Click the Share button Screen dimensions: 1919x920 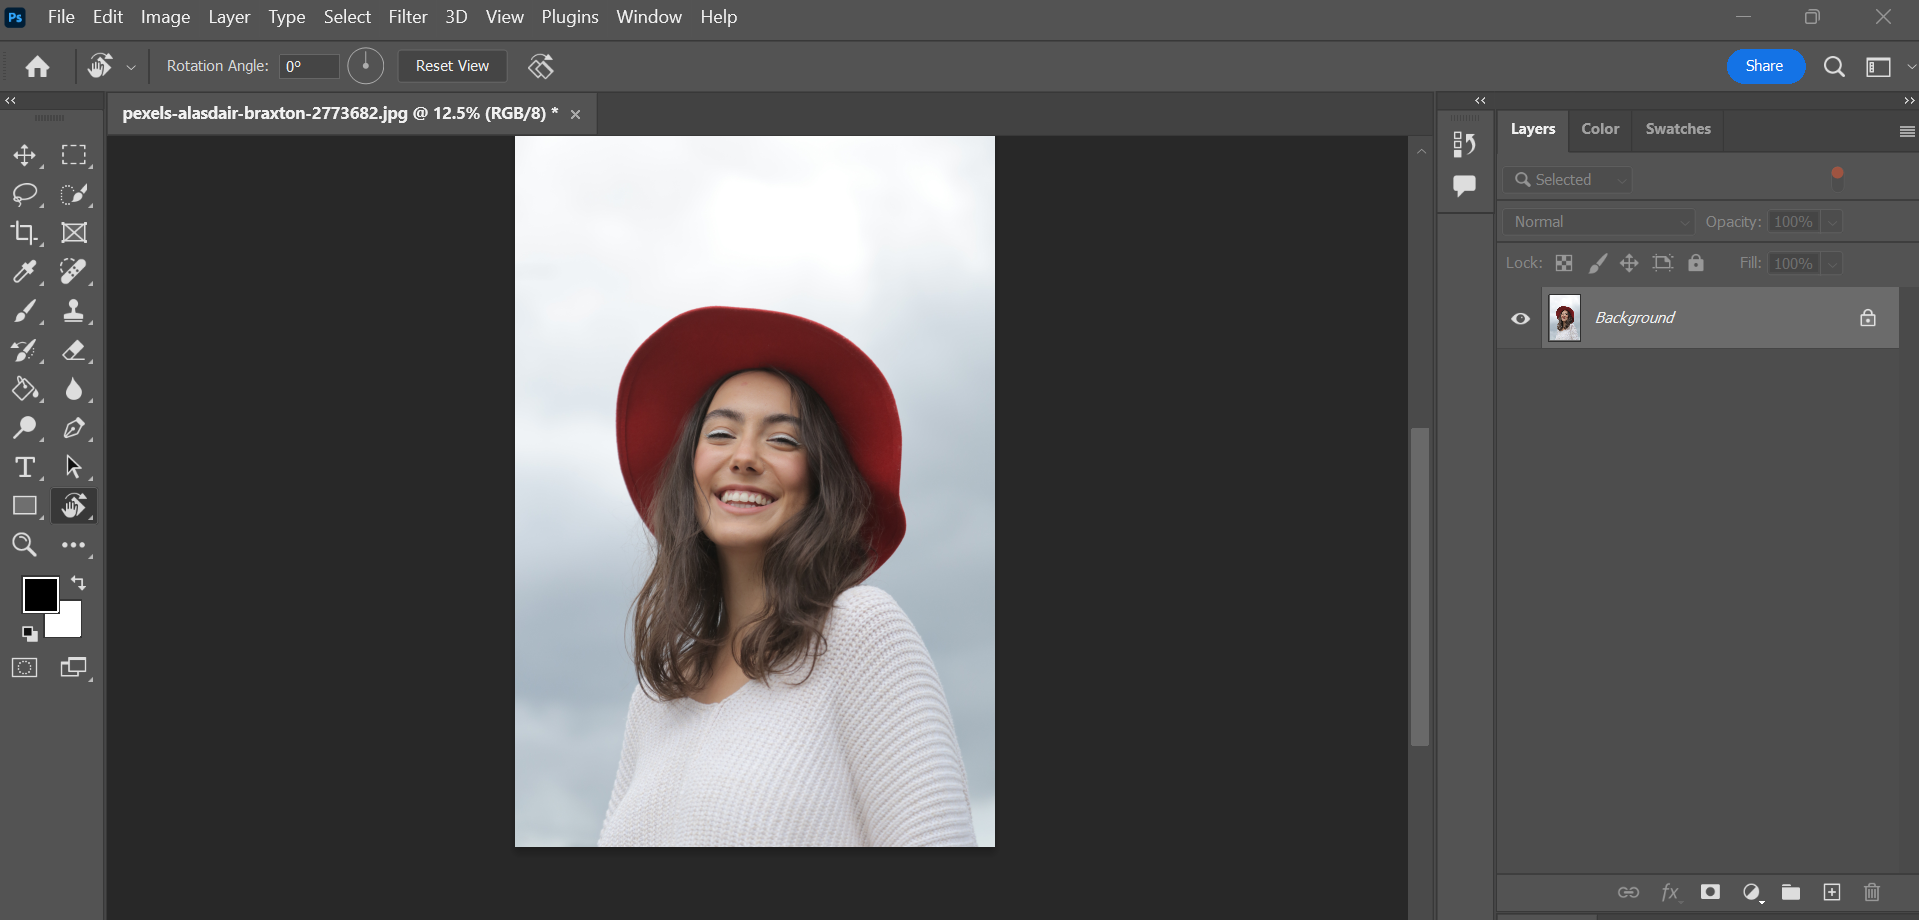pos(1764,66)
